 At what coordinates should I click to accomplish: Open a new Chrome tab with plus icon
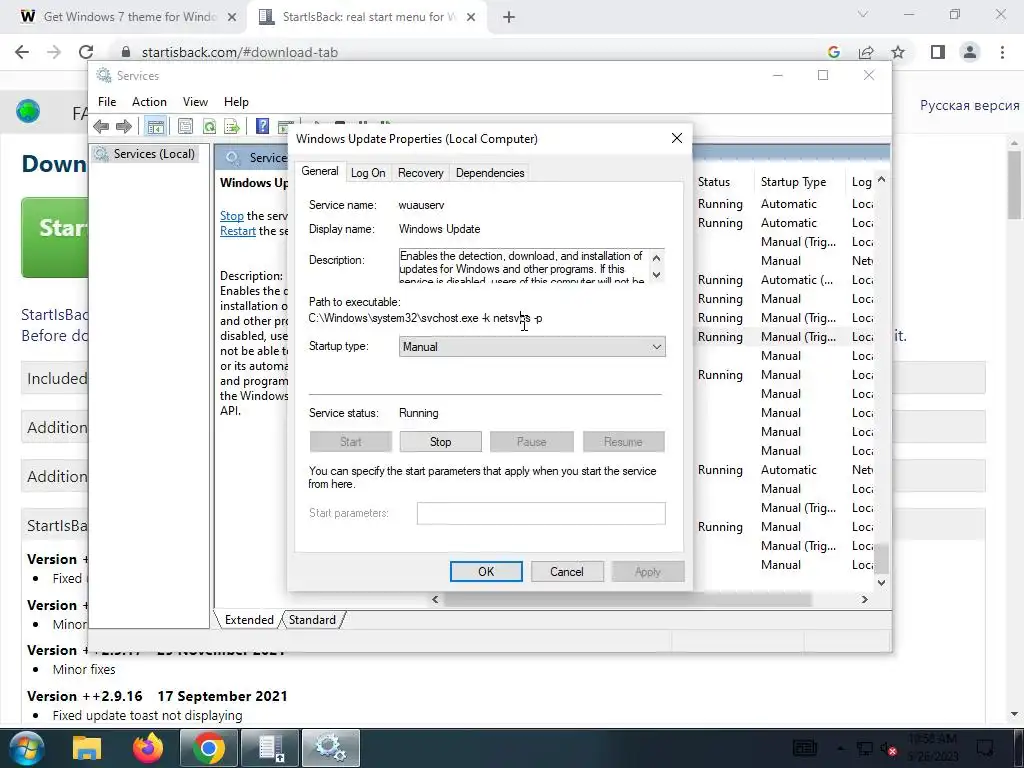click(509, 17)
